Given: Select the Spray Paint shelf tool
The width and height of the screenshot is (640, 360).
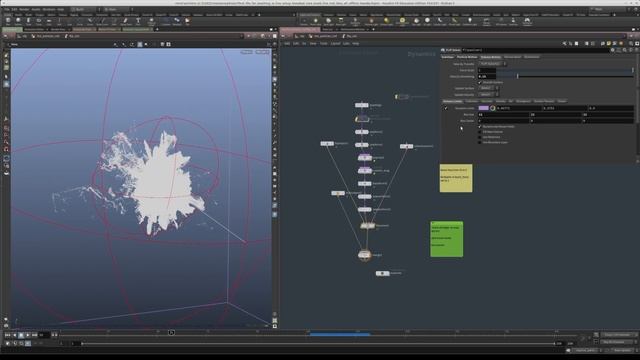Looking at the screenshot, I should 126,21.
